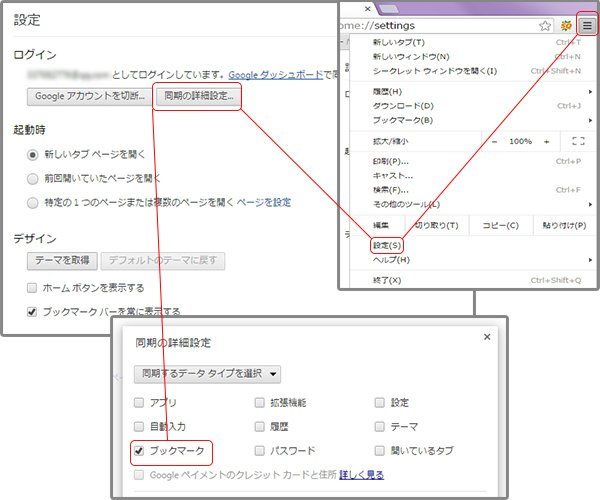This screenshot has height=500, width=600.
Task: Choose キャスト... menu item
Action: point(473,176)
